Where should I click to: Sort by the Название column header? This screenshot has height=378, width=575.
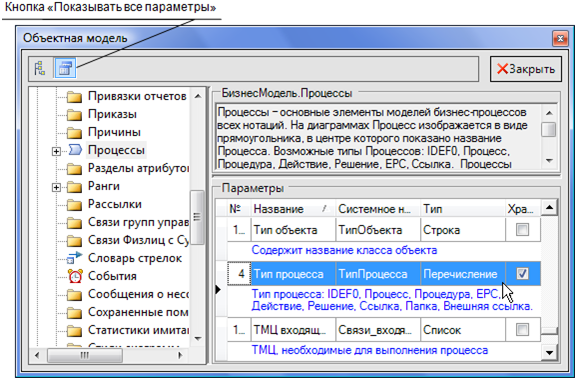[x=293, y=209]
